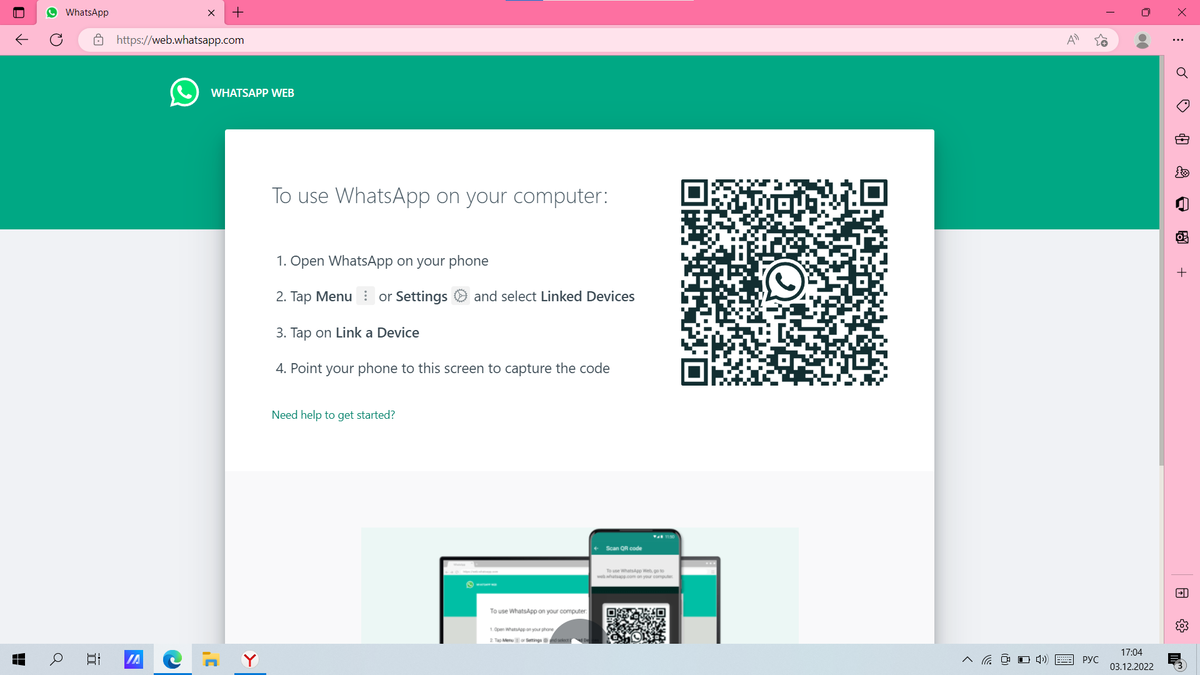
Task: Open the Wi-Fi network tray icon
Action: (x=986, y=660)
